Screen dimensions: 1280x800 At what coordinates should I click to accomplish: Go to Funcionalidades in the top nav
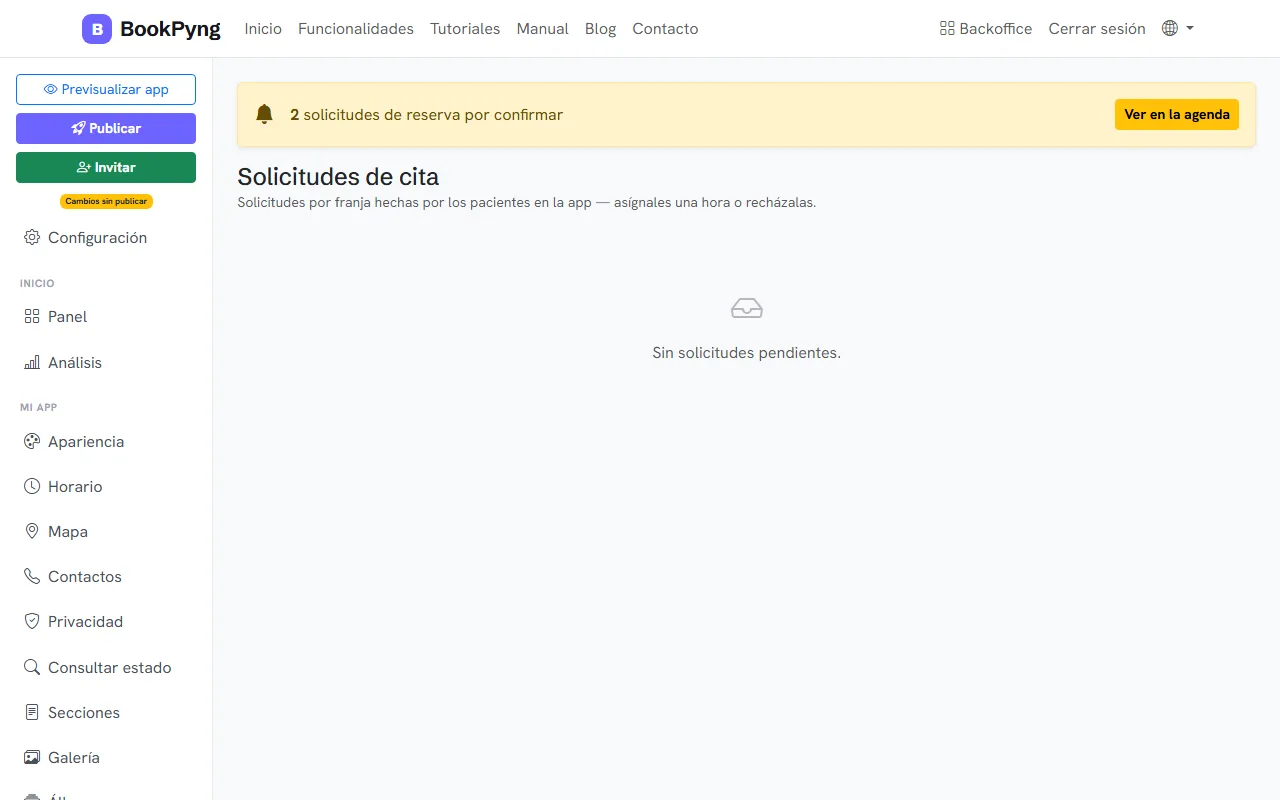(356, 29)
